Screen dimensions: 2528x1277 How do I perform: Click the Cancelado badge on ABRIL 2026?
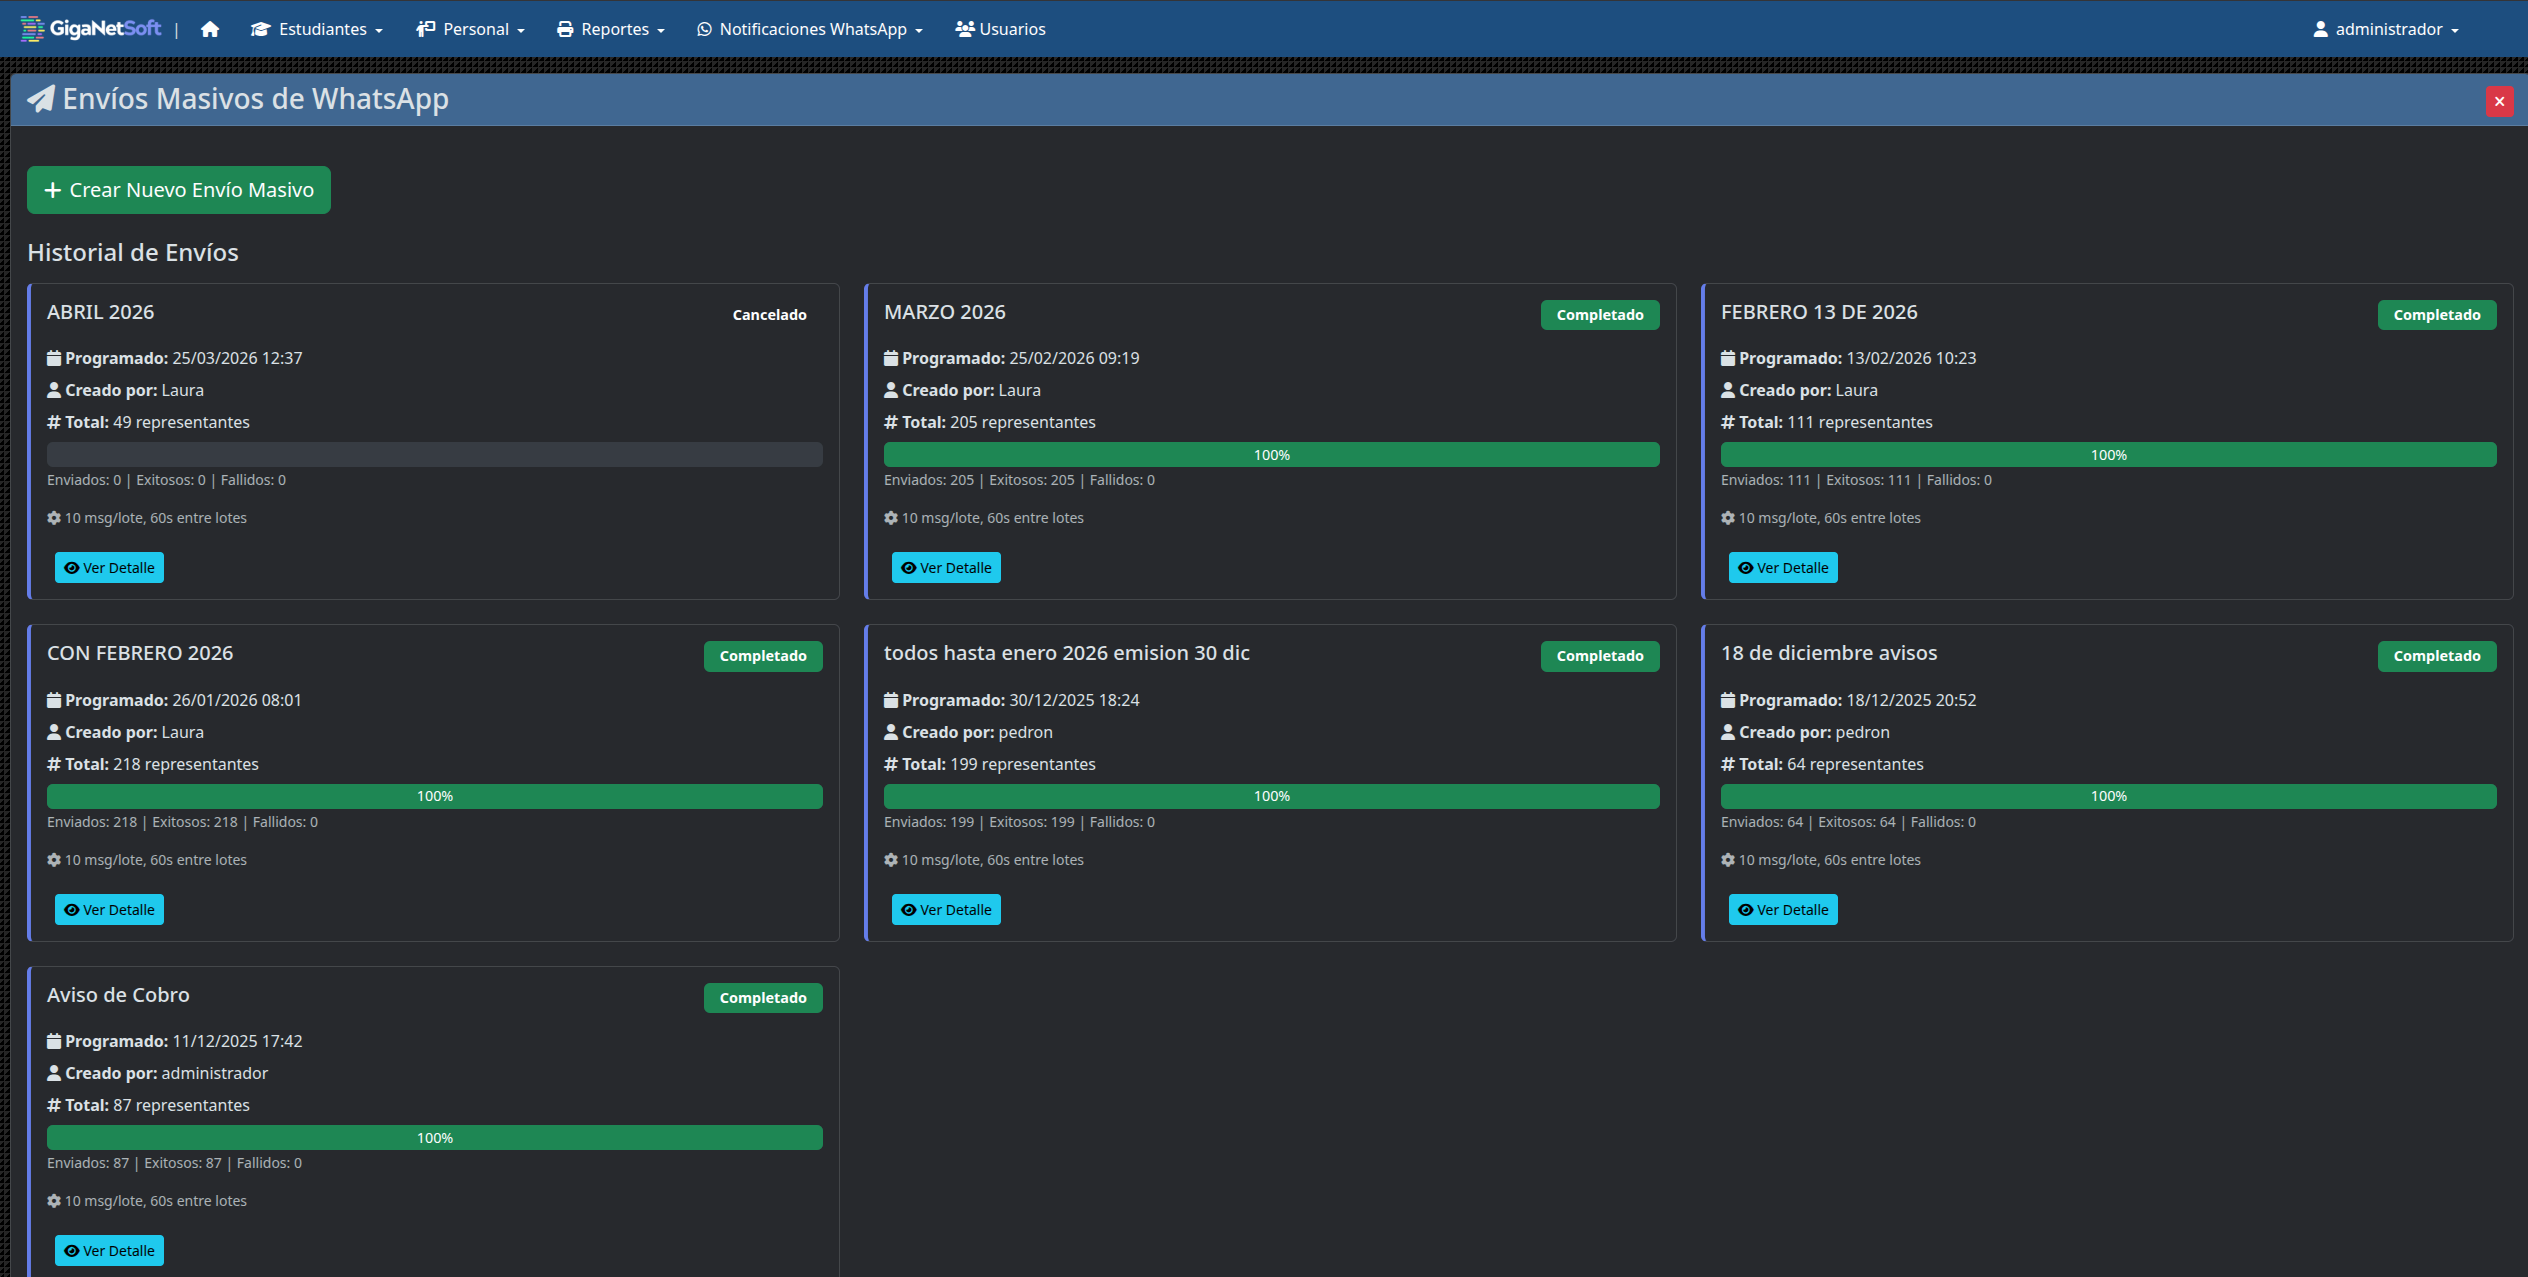coord(769,315)
